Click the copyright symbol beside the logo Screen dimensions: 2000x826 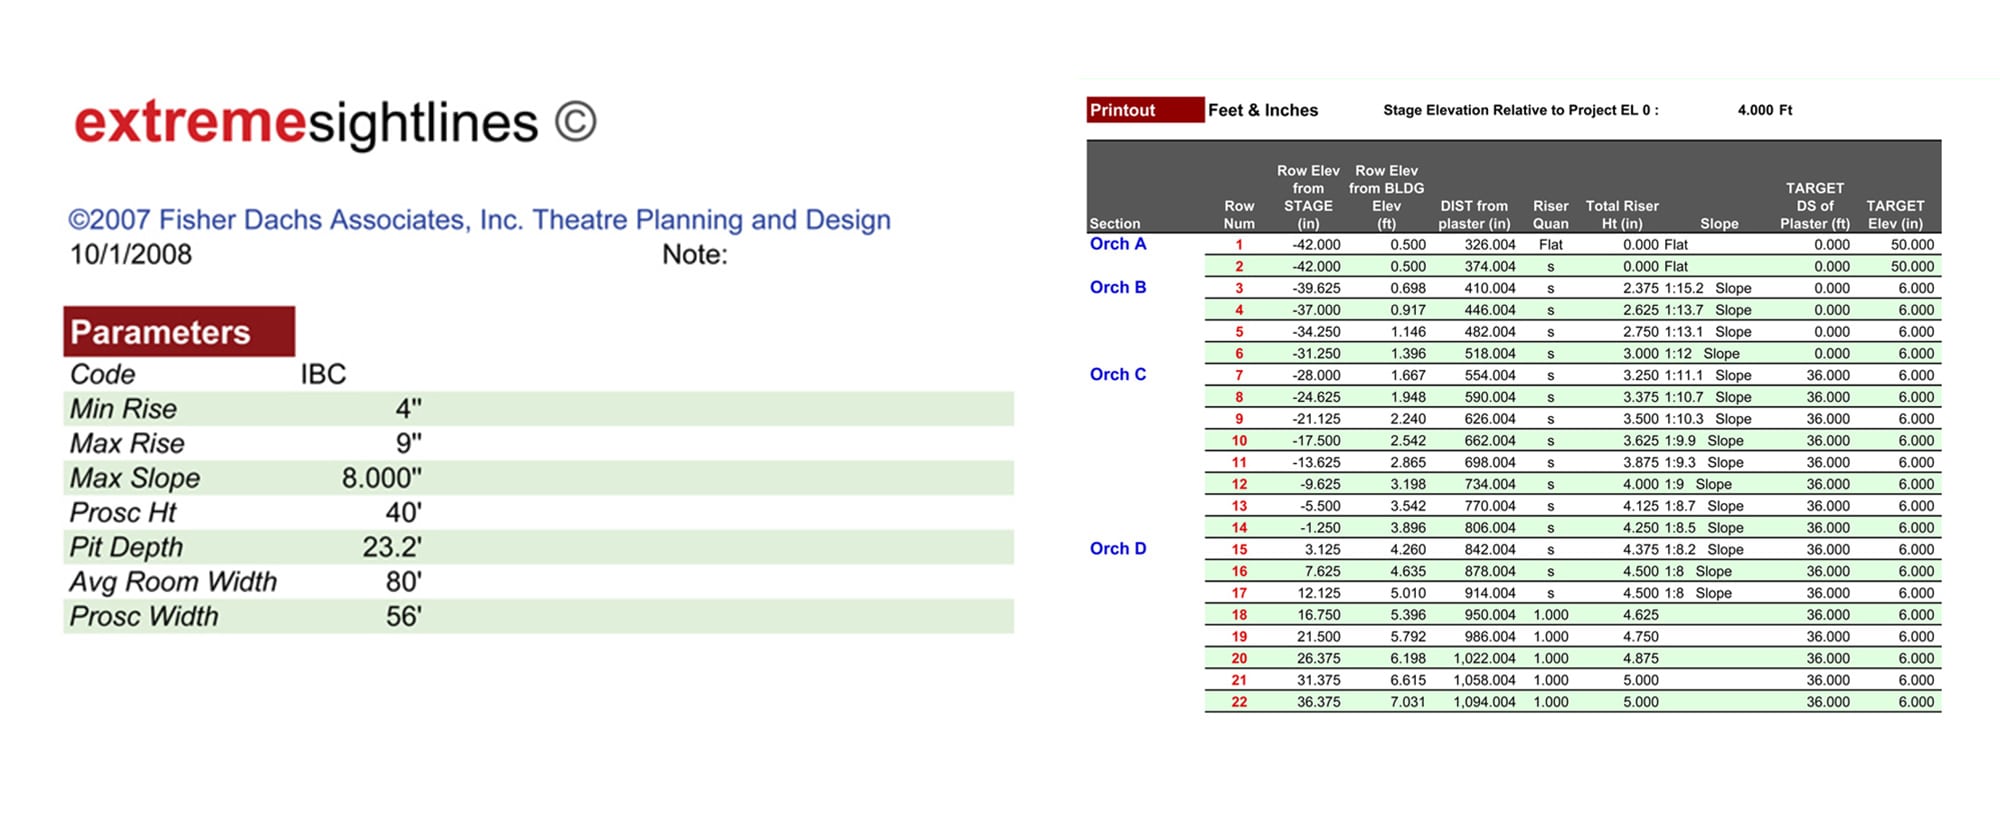tap(575, 122)
